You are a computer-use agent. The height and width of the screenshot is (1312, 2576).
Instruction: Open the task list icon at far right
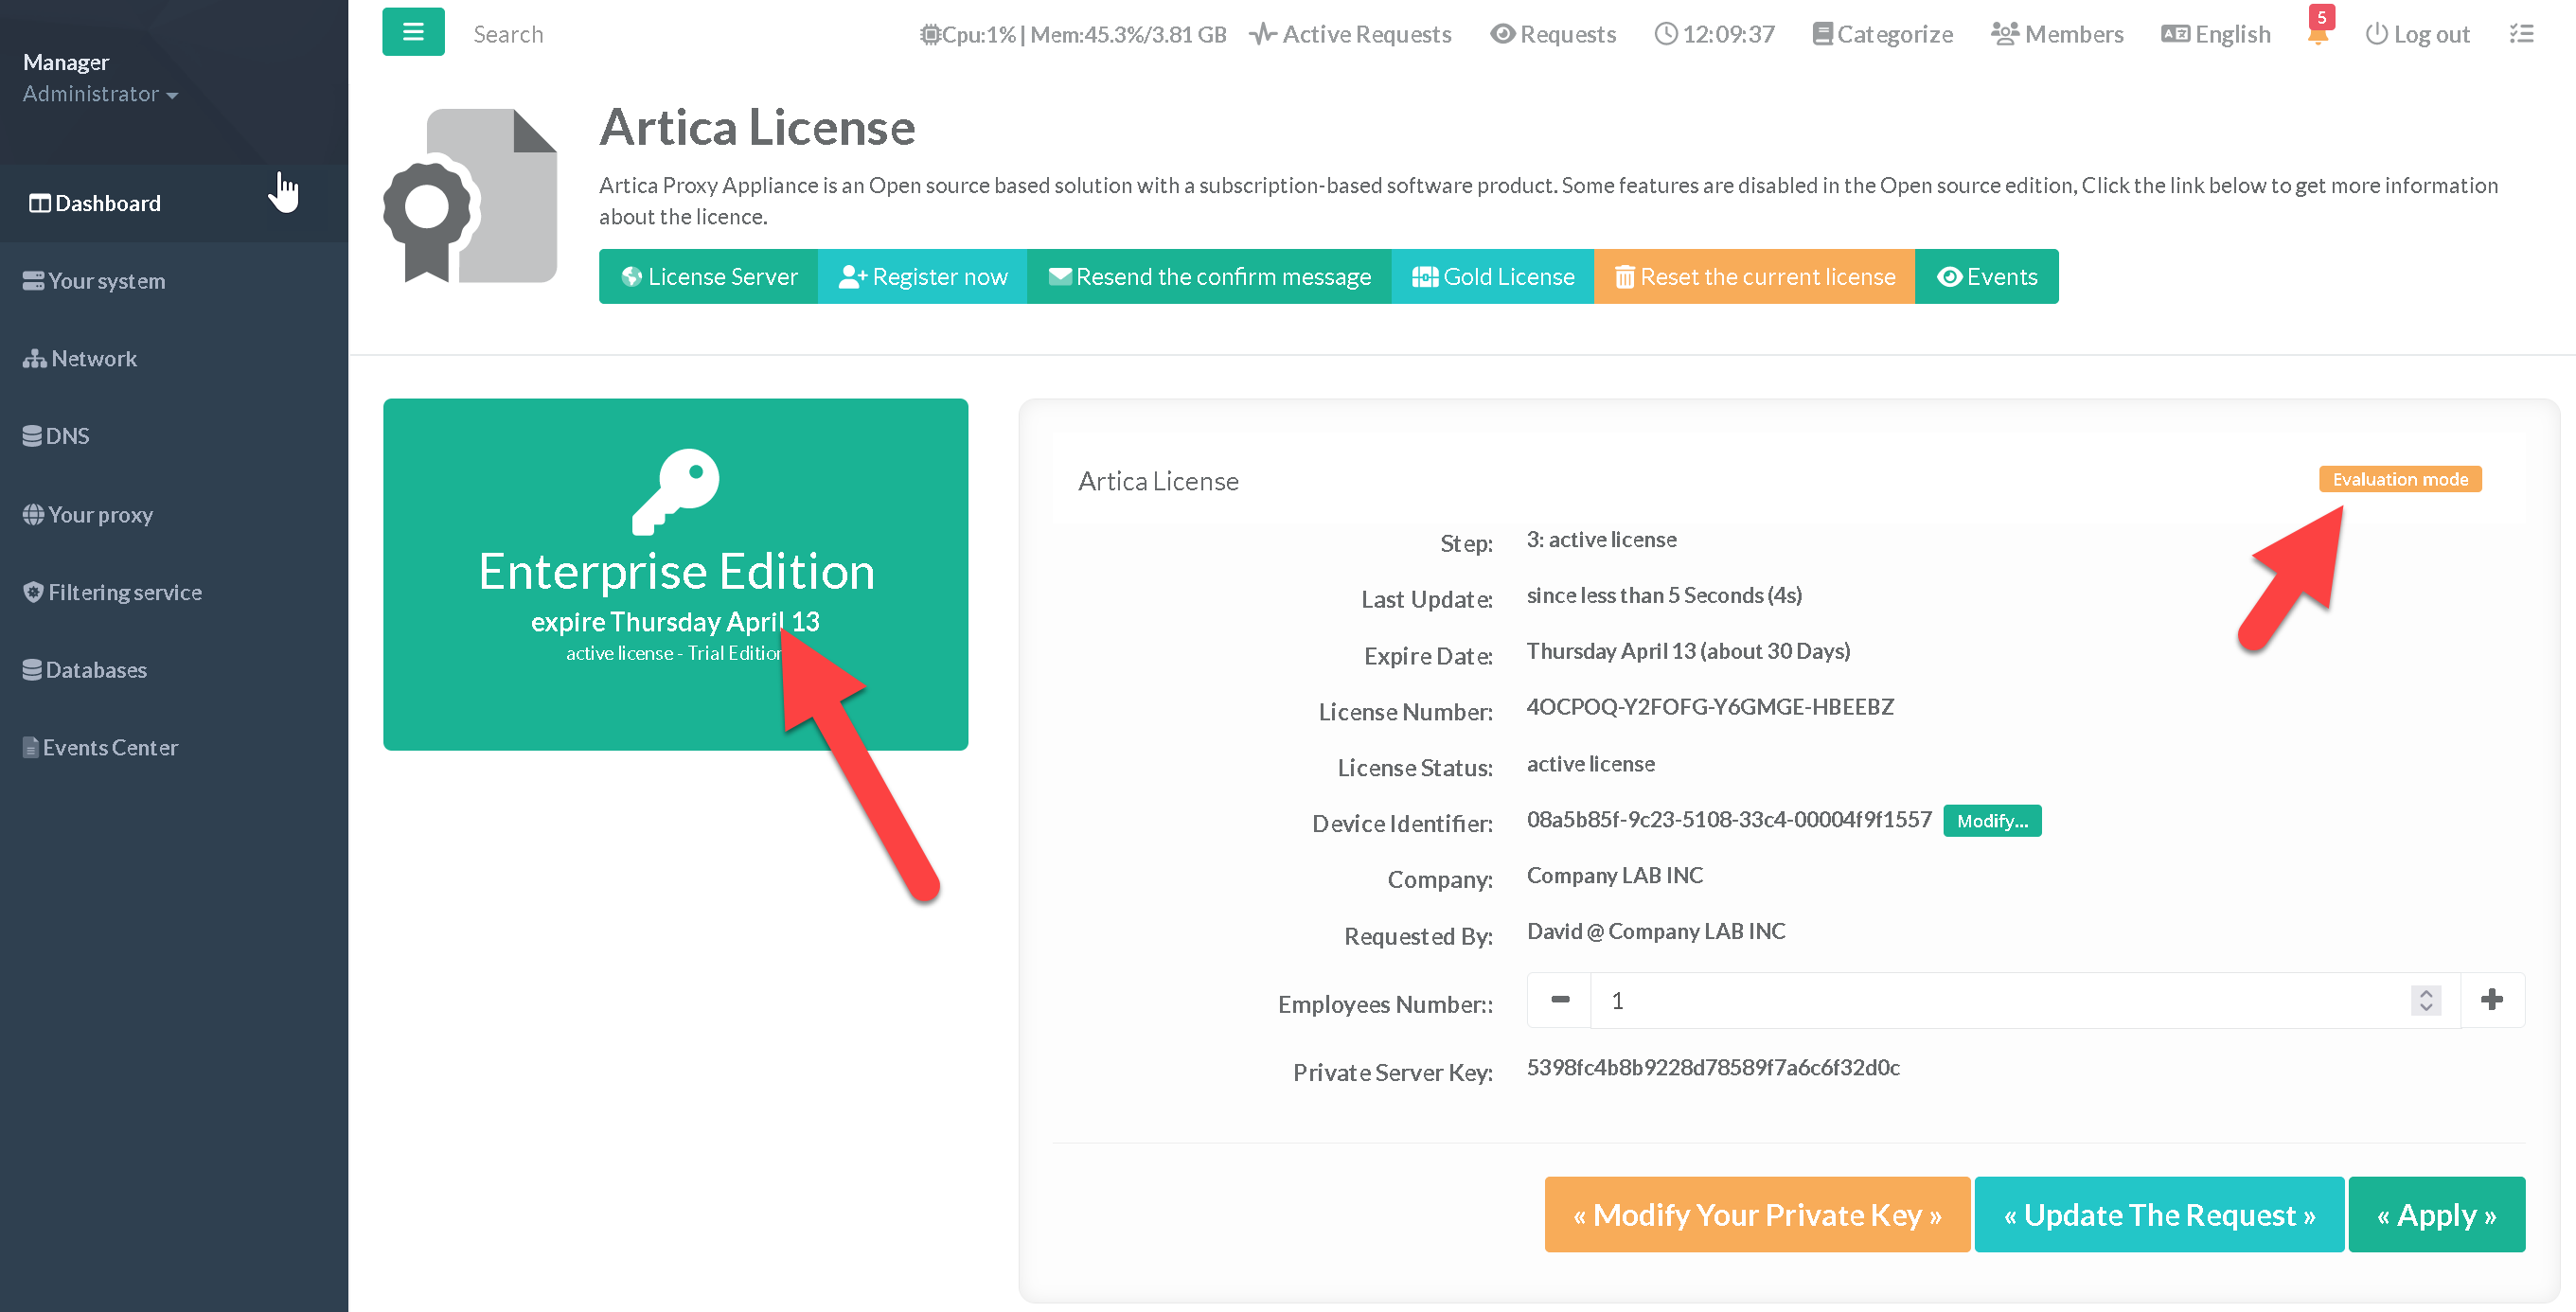coord(2521,34)
